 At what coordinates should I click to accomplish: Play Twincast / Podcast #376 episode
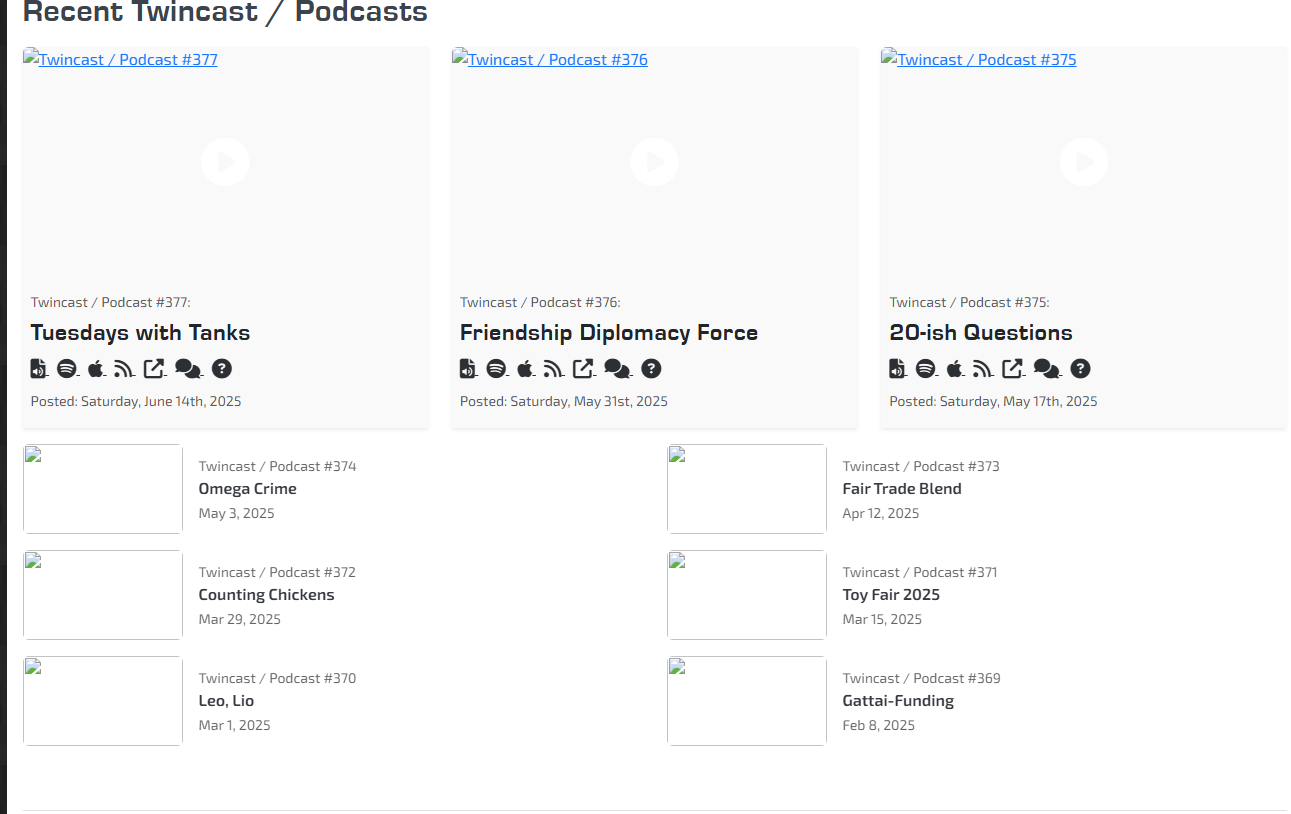point(654,162)
